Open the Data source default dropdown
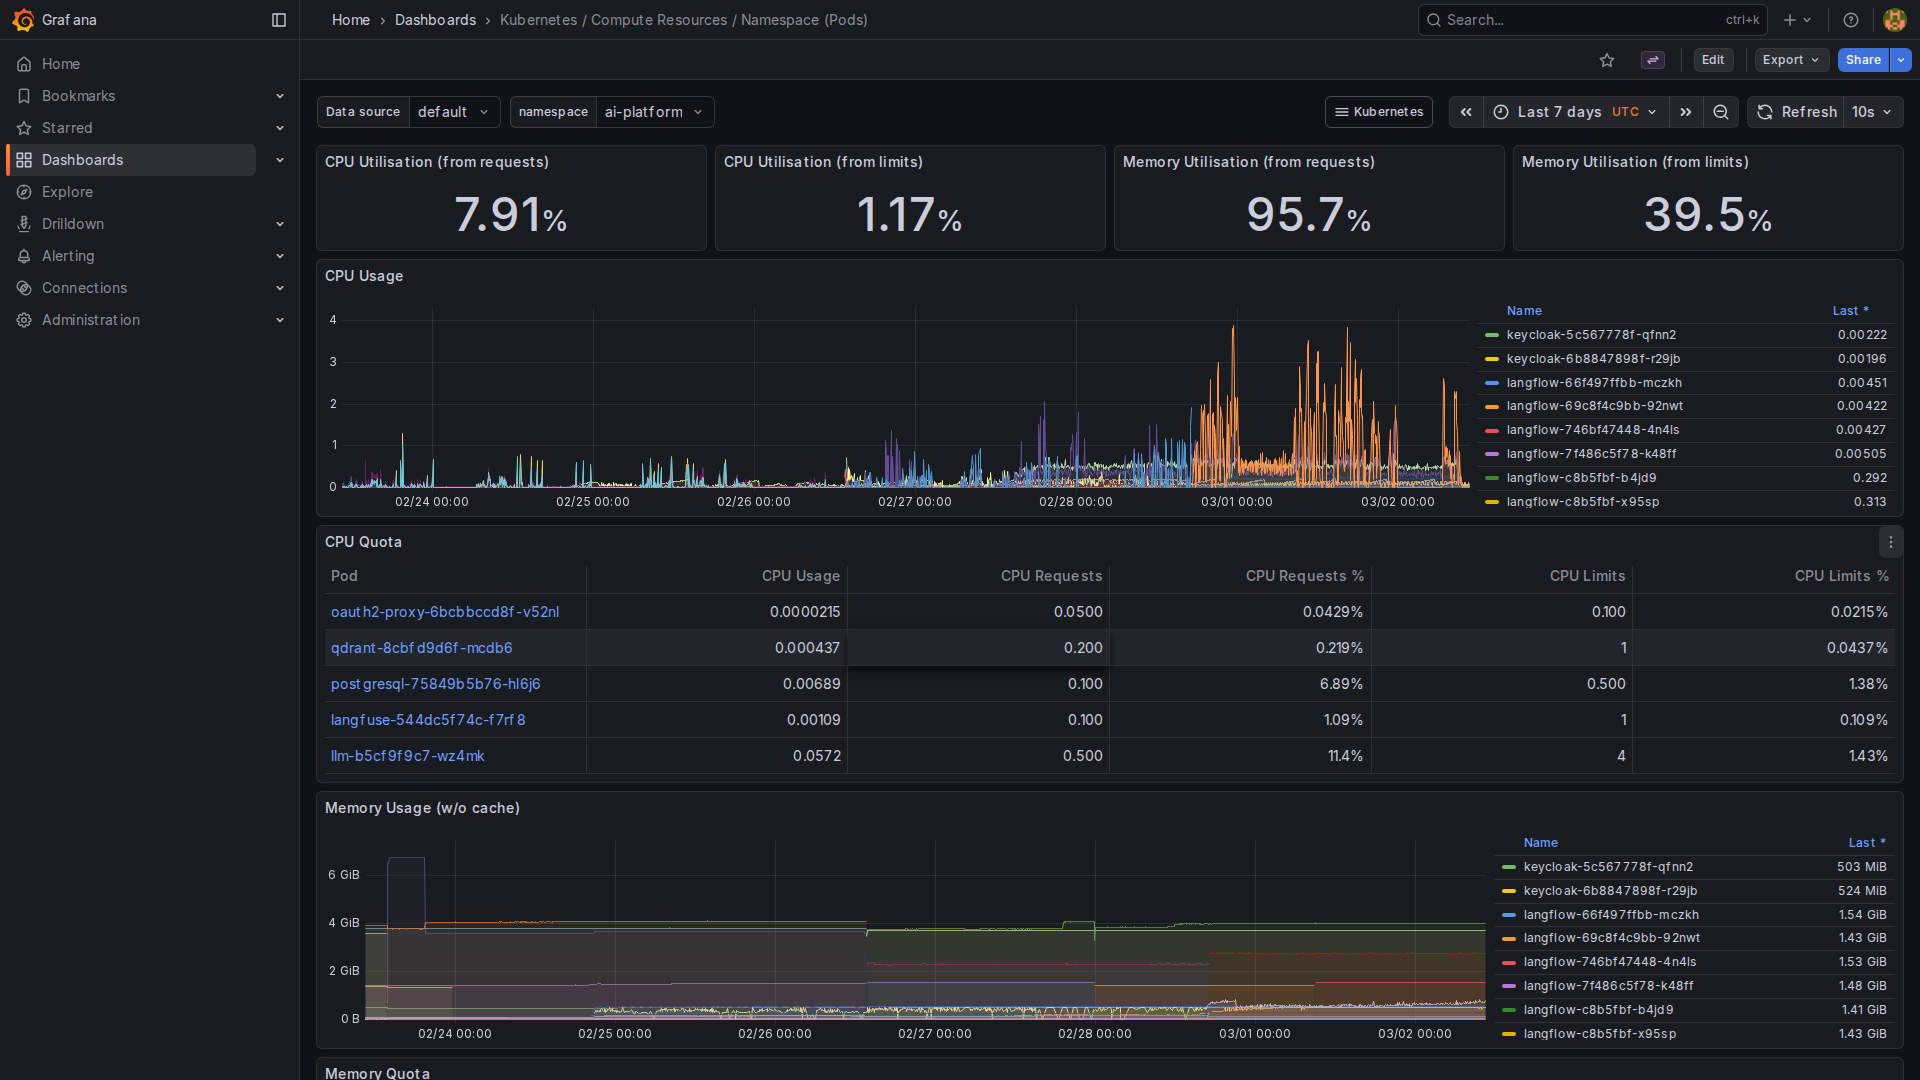The width and height of the screenshot is (1920, 1080). (453, 112)
